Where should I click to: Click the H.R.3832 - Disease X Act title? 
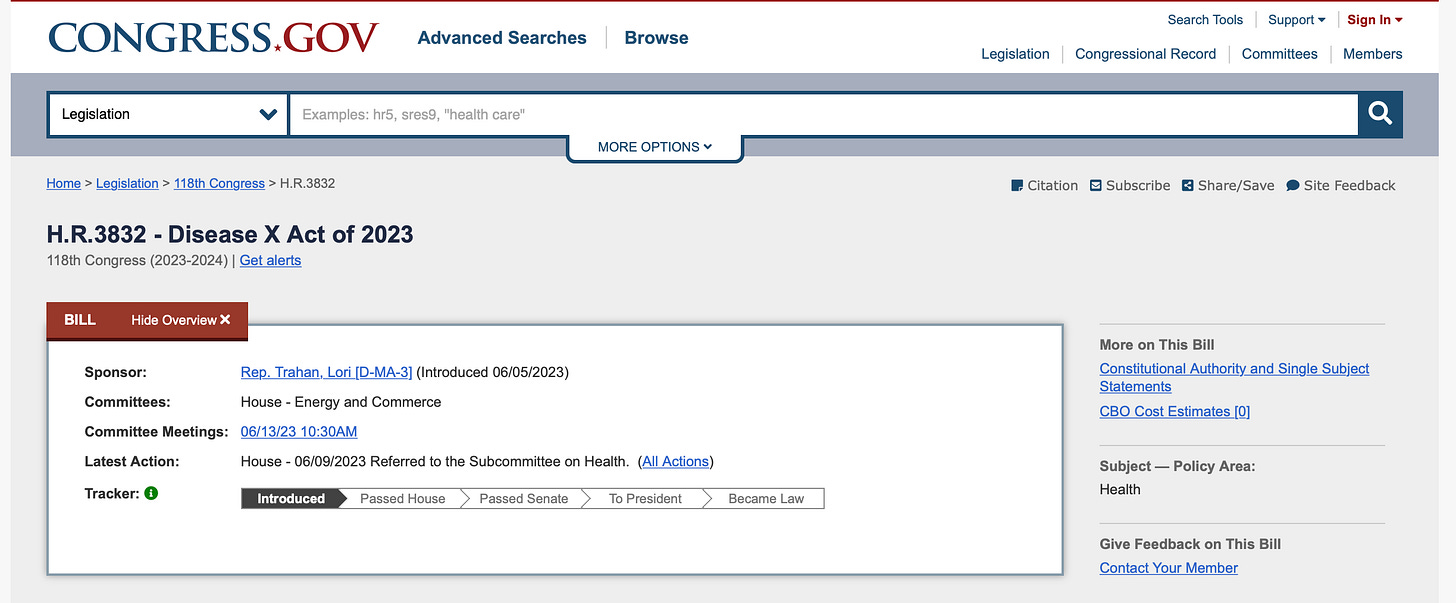point(230,234)
